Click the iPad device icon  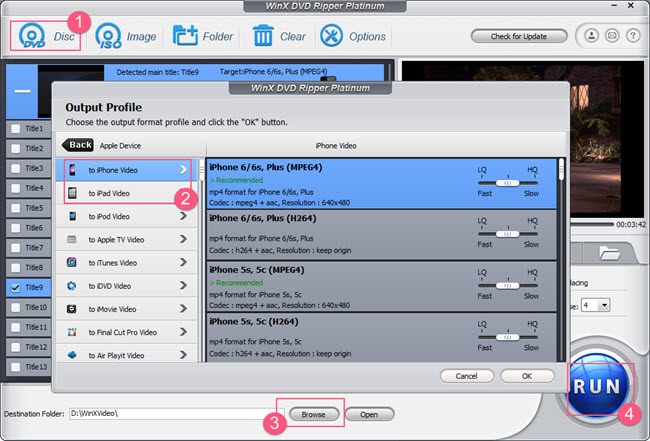[72, 193]
